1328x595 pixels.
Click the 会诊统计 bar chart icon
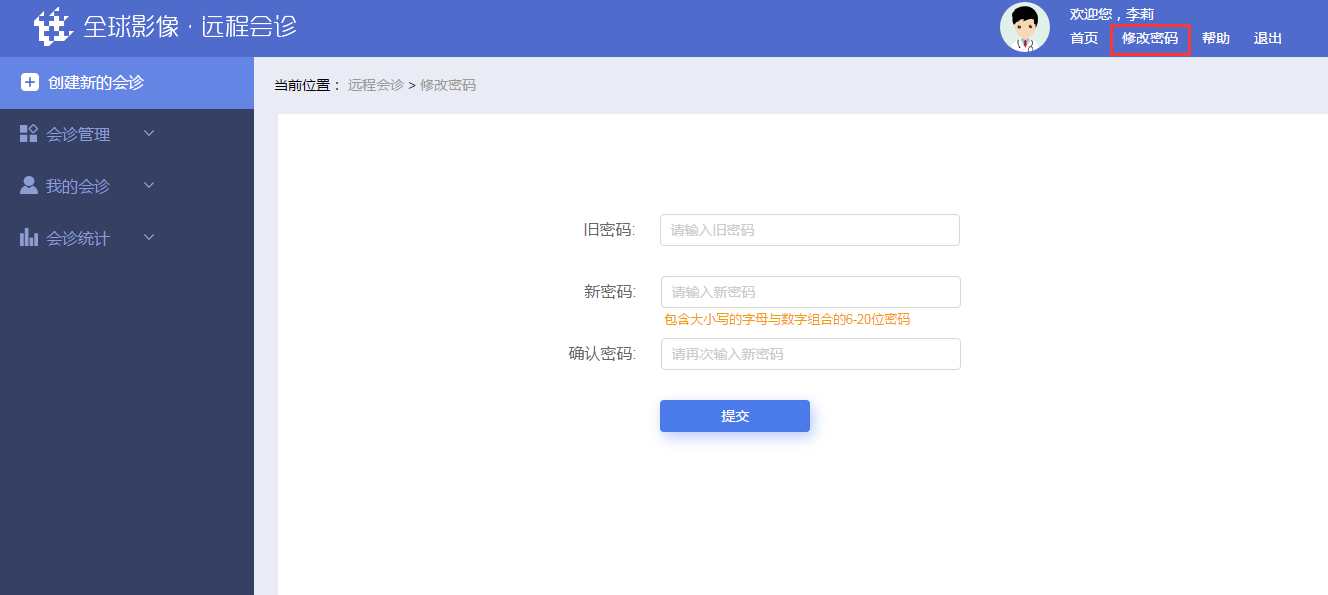coord(29,238)
